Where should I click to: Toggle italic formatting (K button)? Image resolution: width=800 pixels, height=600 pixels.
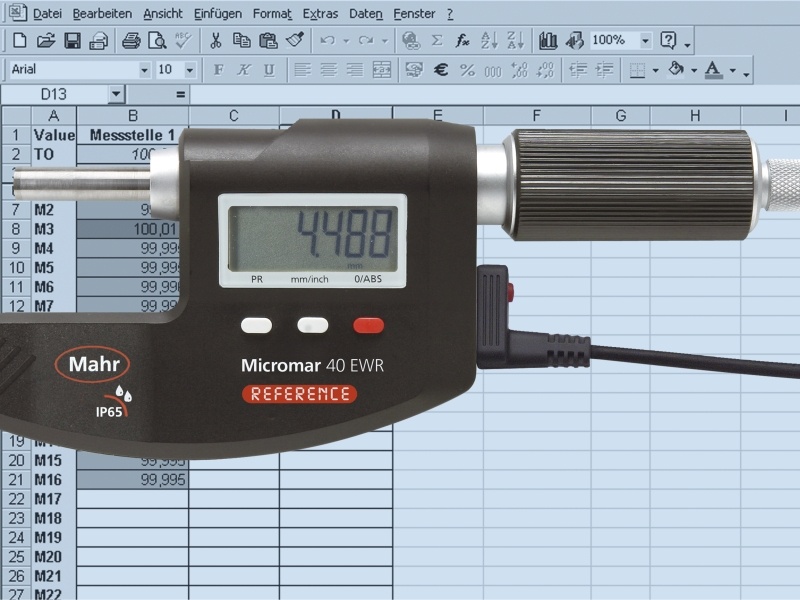(244, 70)
